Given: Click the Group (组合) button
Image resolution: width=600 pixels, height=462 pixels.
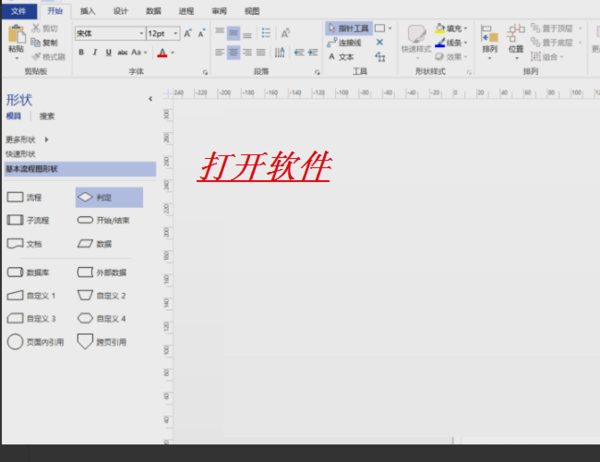Looking at the screenshot, I should [547, 57].
